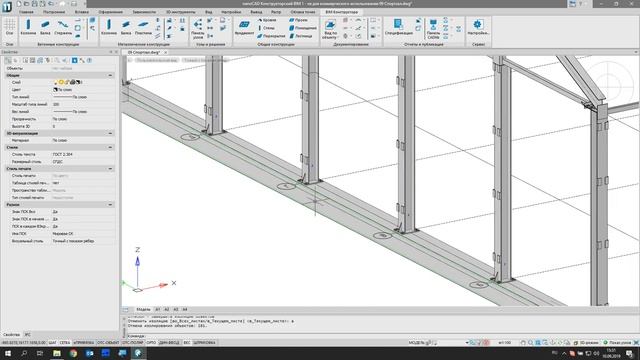Open the Слой layer value dropdown
This screenshot has height=360, width=640.
coord(83,82)
